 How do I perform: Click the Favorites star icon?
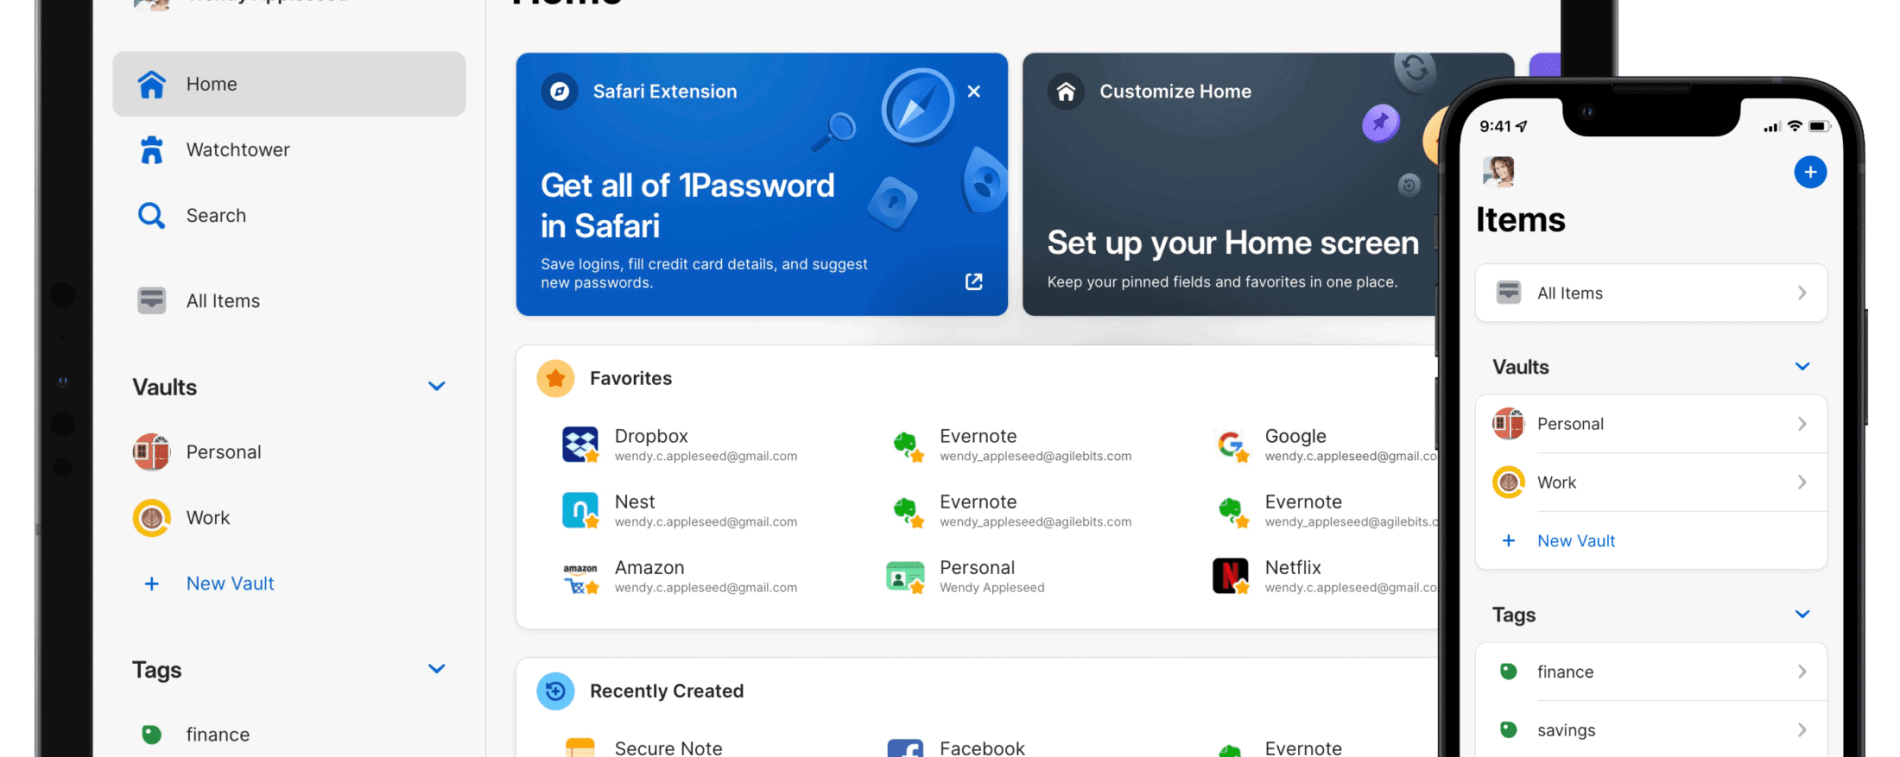pyautogui.click(x=556, y=379)
